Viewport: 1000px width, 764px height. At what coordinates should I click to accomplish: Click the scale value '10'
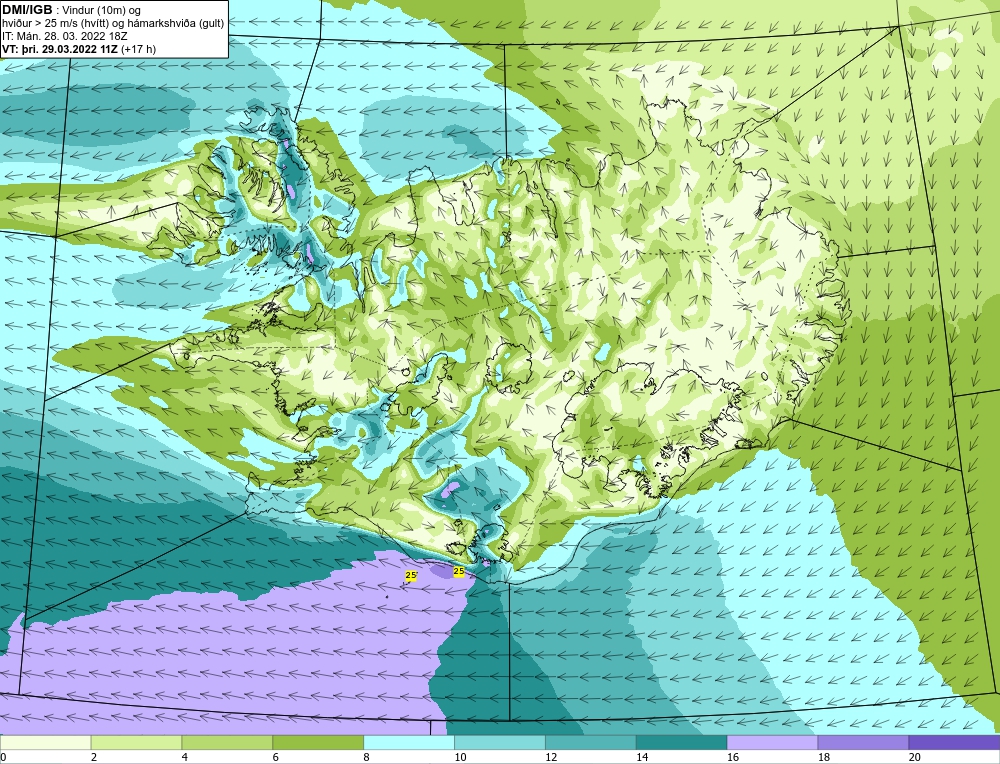coord(460,757)
